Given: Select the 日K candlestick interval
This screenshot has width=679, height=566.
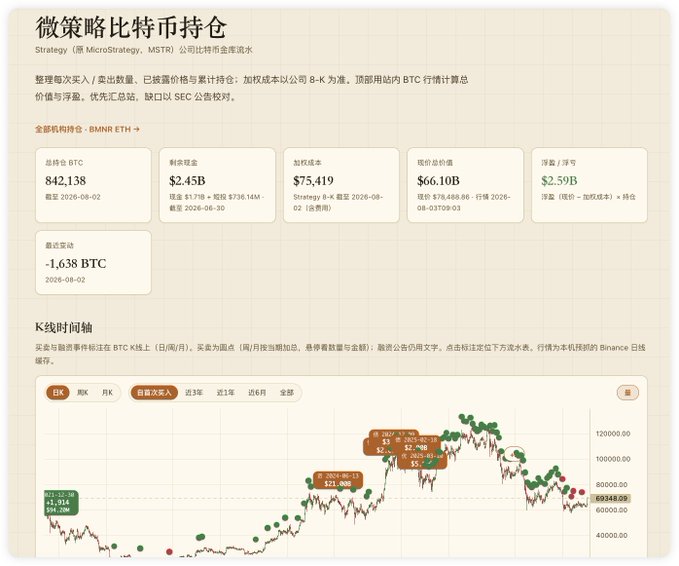Looking at the screenshot, I should click(58, 393).
